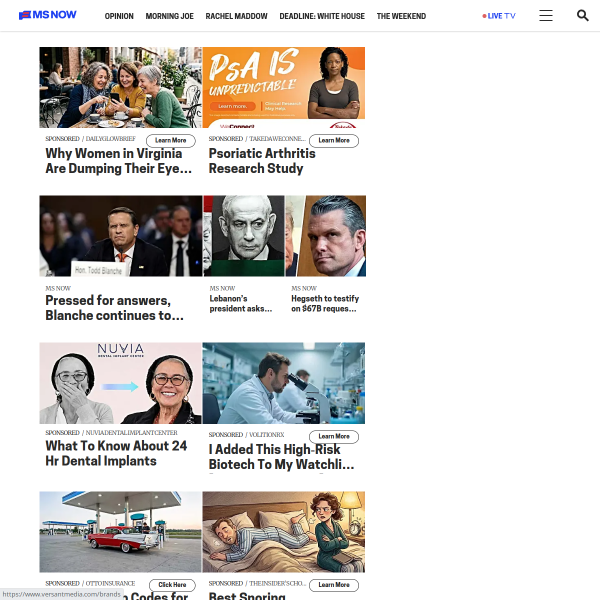
Task: Open Lebanon's president asks headline
Action: (x=241, y=303)
